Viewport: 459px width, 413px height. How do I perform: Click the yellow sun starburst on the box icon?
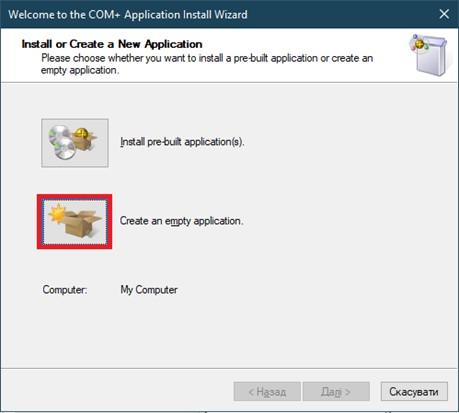point(58,213)
